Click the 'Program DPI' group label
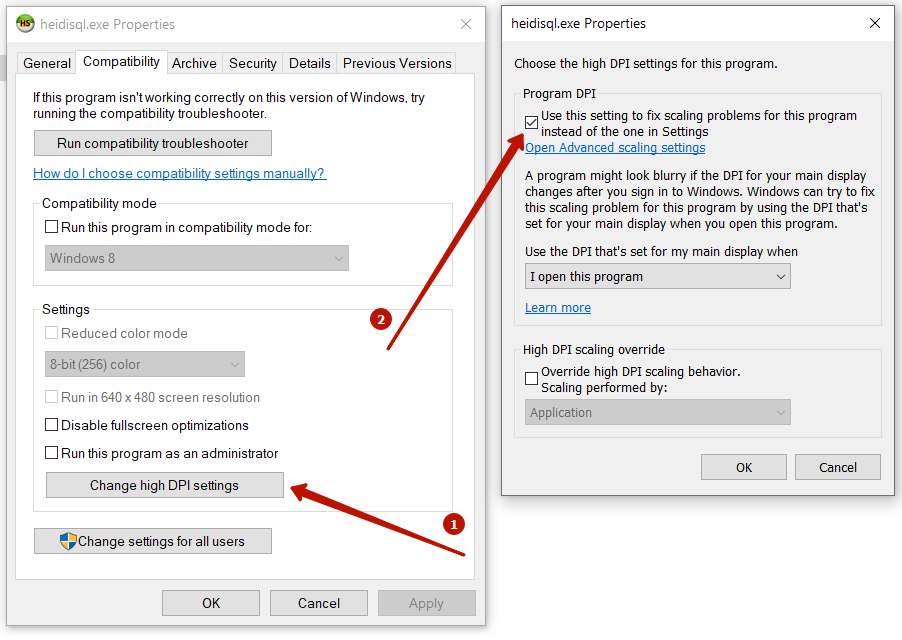Screen dimensions: 902x640 (x=559, y=94)
